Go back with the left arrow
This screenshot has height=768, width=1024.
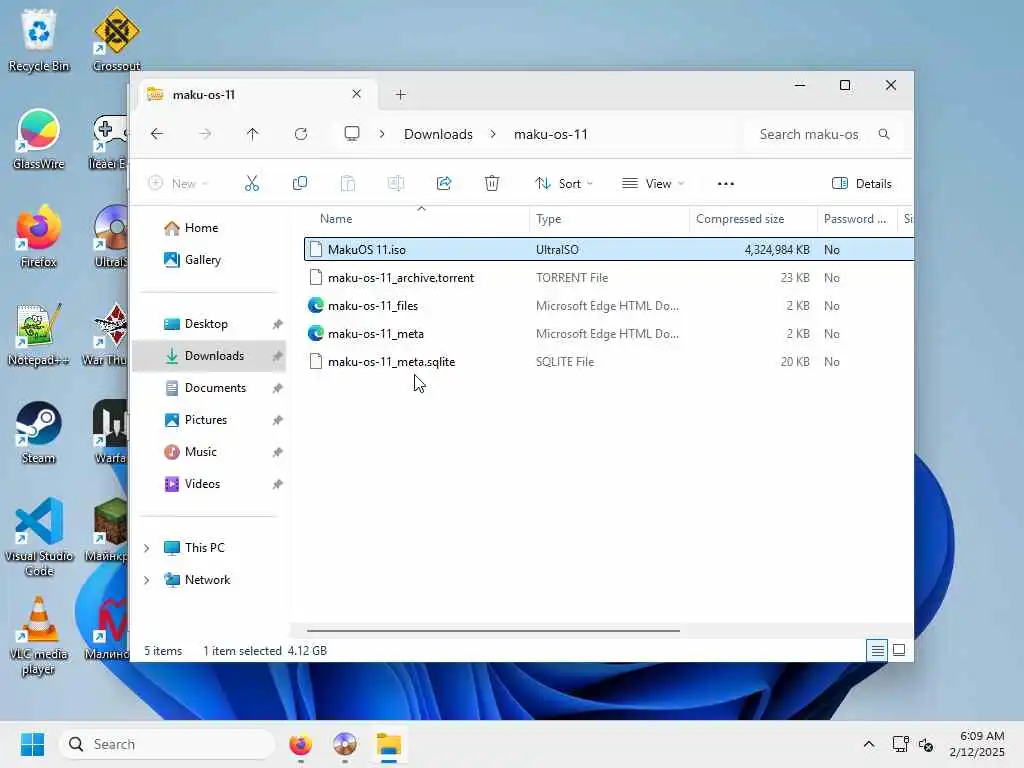(x=157, y=134)
